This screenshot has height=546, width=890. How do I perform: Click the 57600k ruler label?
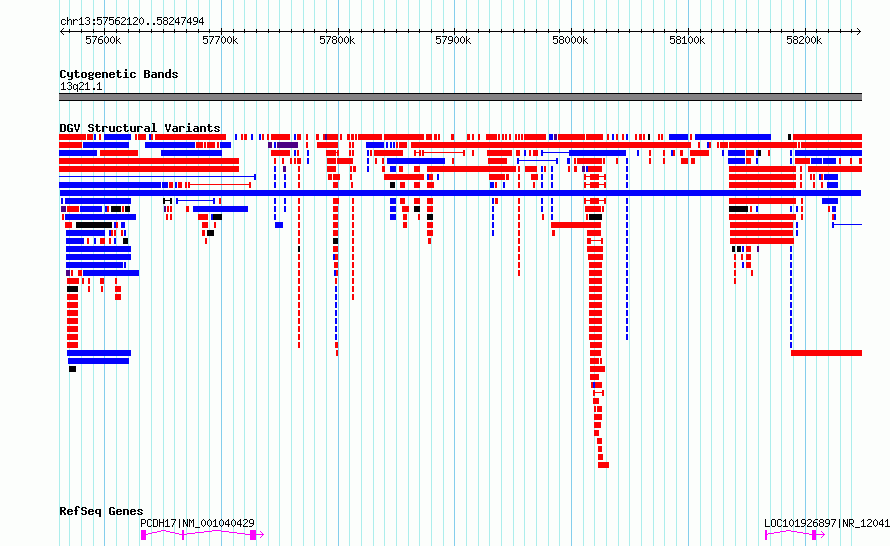point(103,40)
